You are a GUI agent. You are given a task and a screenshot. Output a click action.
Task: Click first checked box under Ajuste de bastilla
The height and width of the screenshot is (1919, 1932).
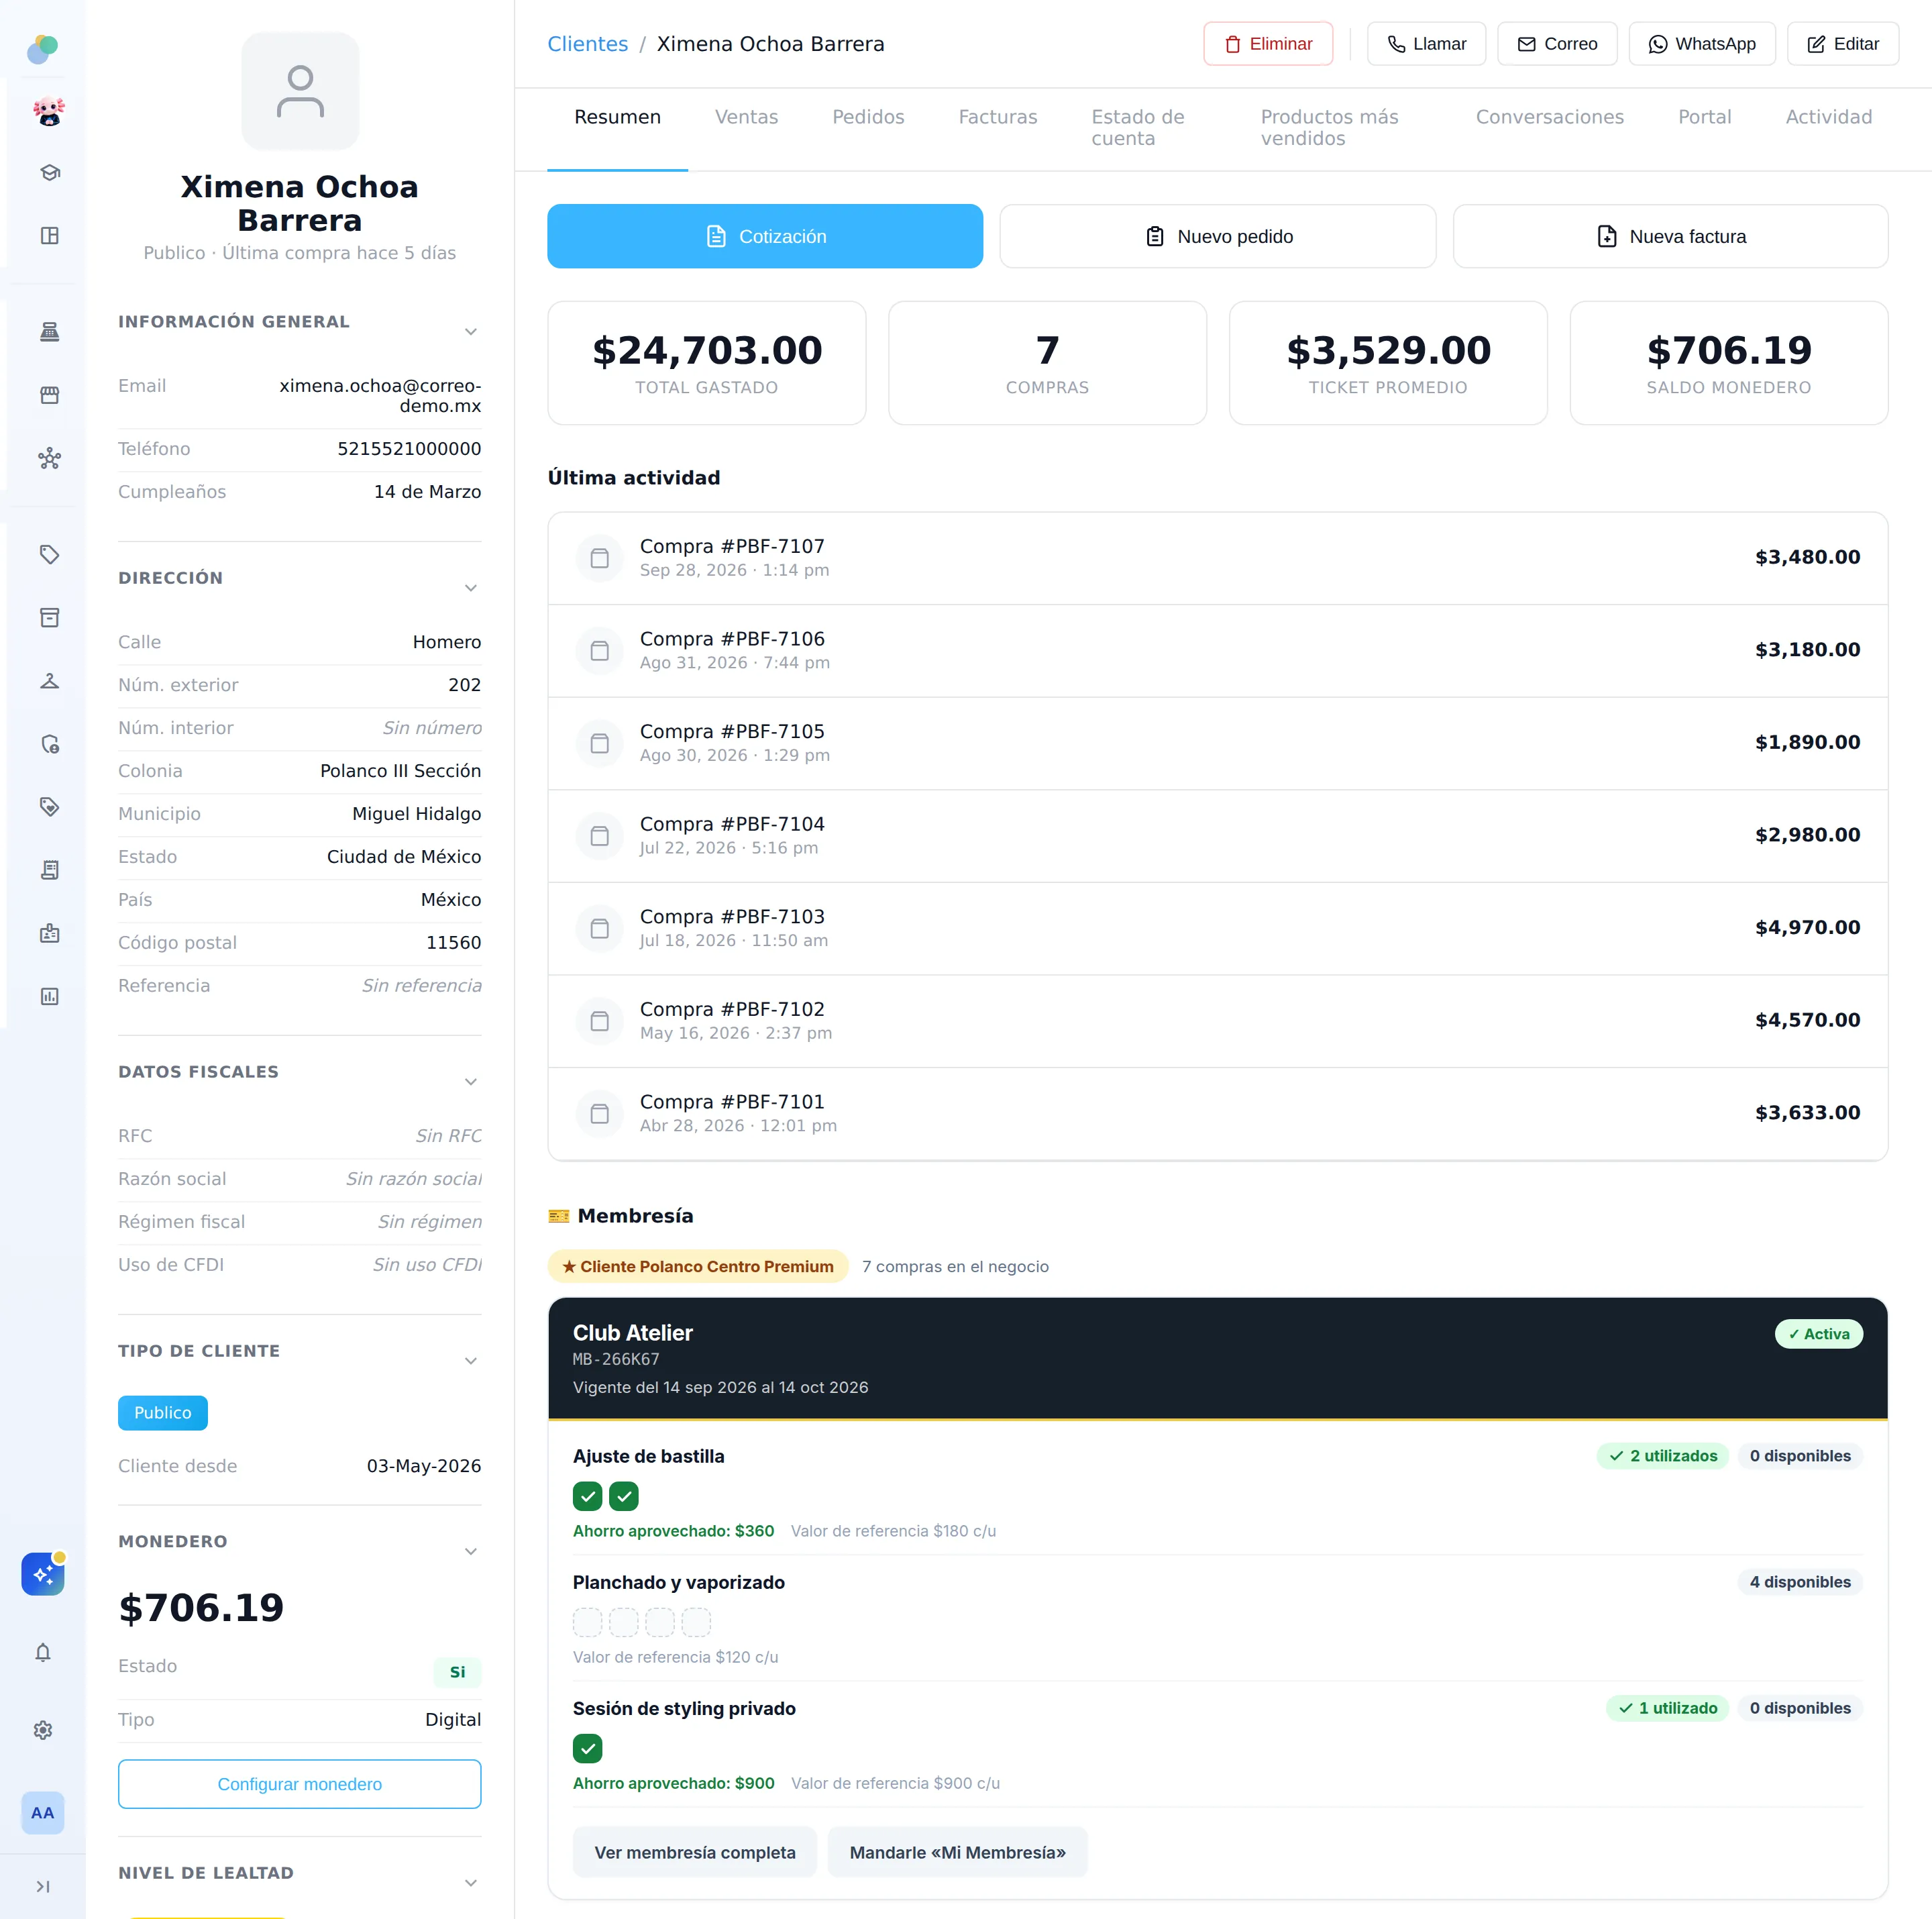coord(588,1497)
